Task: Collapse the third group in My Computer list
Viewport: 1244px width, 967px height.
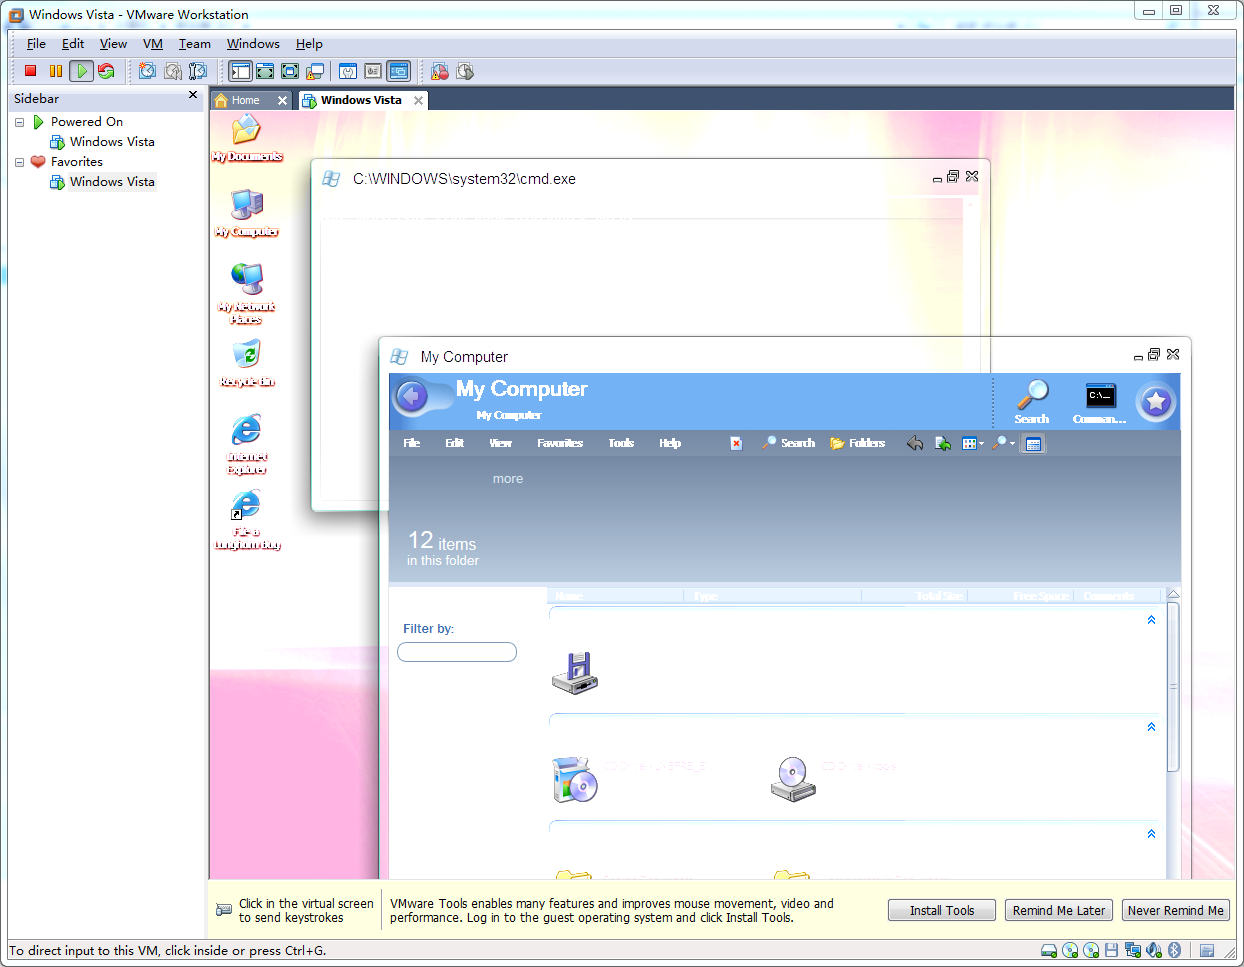Action: coord(1151,834)
